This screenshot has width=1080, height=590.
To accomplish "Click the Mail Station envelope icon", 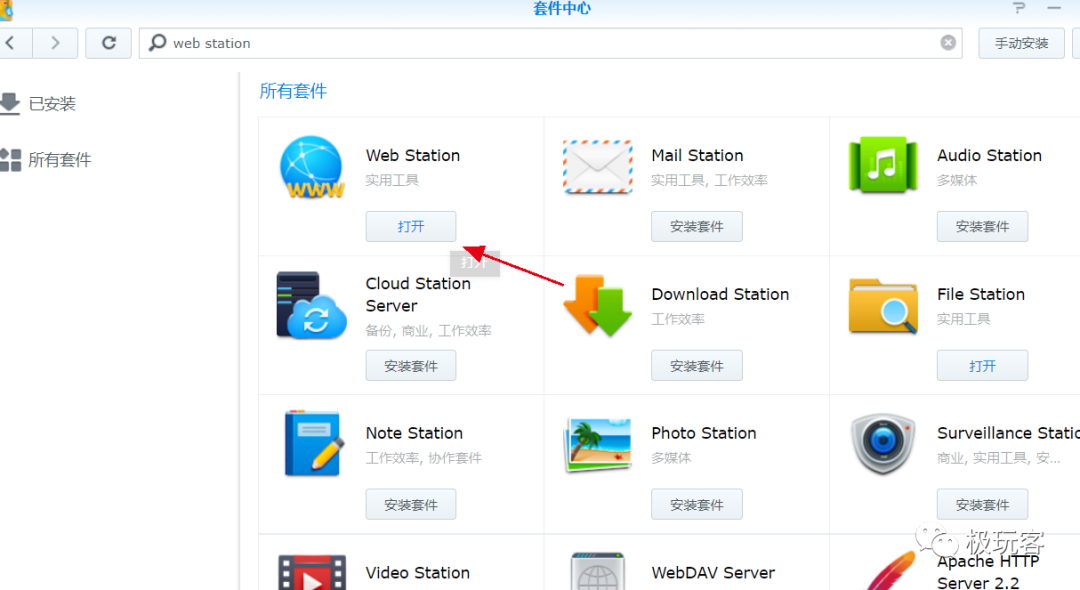I will (597, 167).
